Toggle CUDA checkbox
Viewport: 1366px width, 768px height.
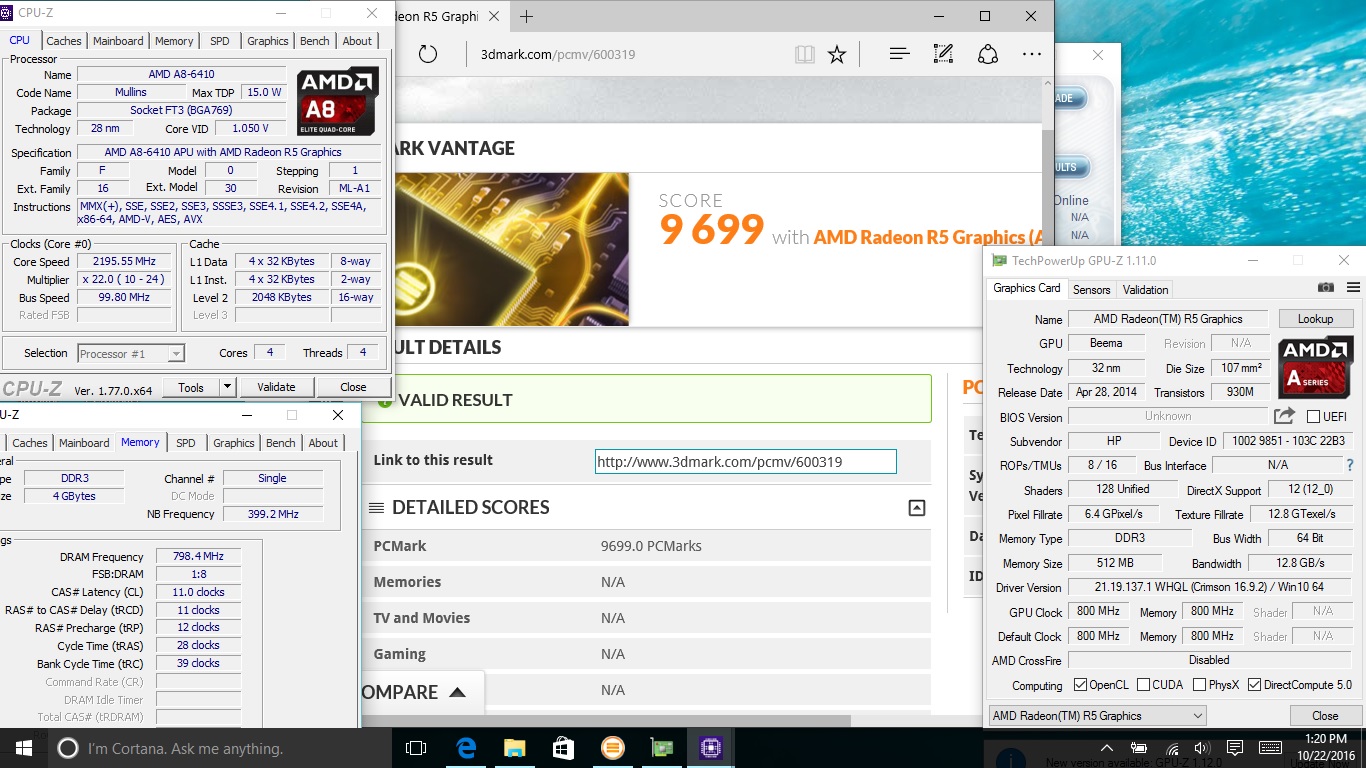click(1143, 685)
